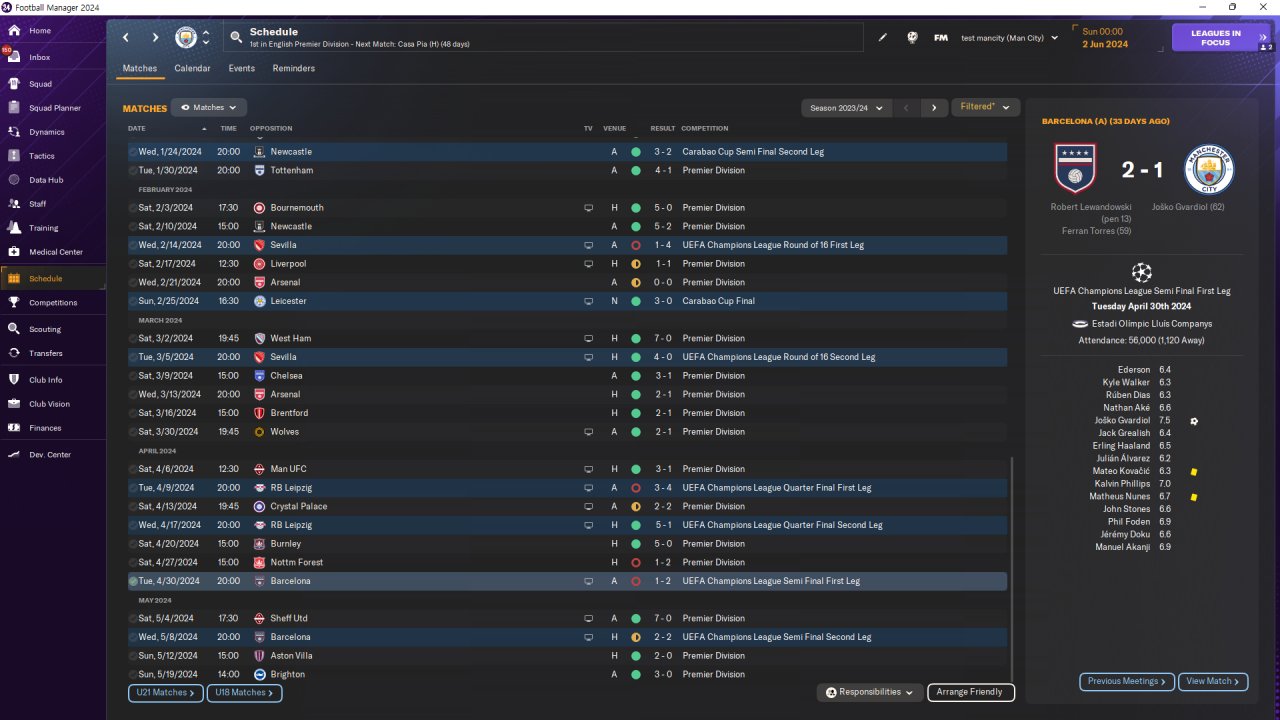Click the search magnifier icon
Viewport: 1280px width, 720px height.
pos(236,38)
